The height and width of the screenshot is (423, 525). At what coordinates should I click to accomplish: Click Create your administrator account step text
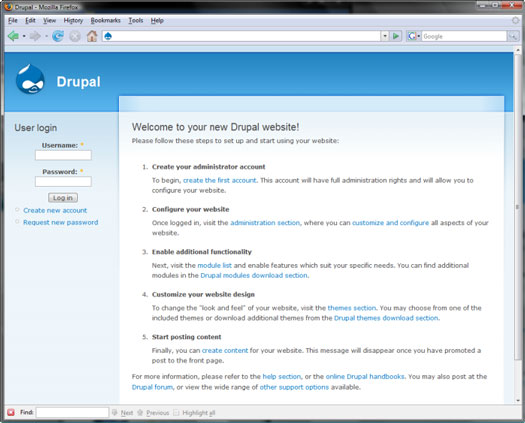click(209, 167)
